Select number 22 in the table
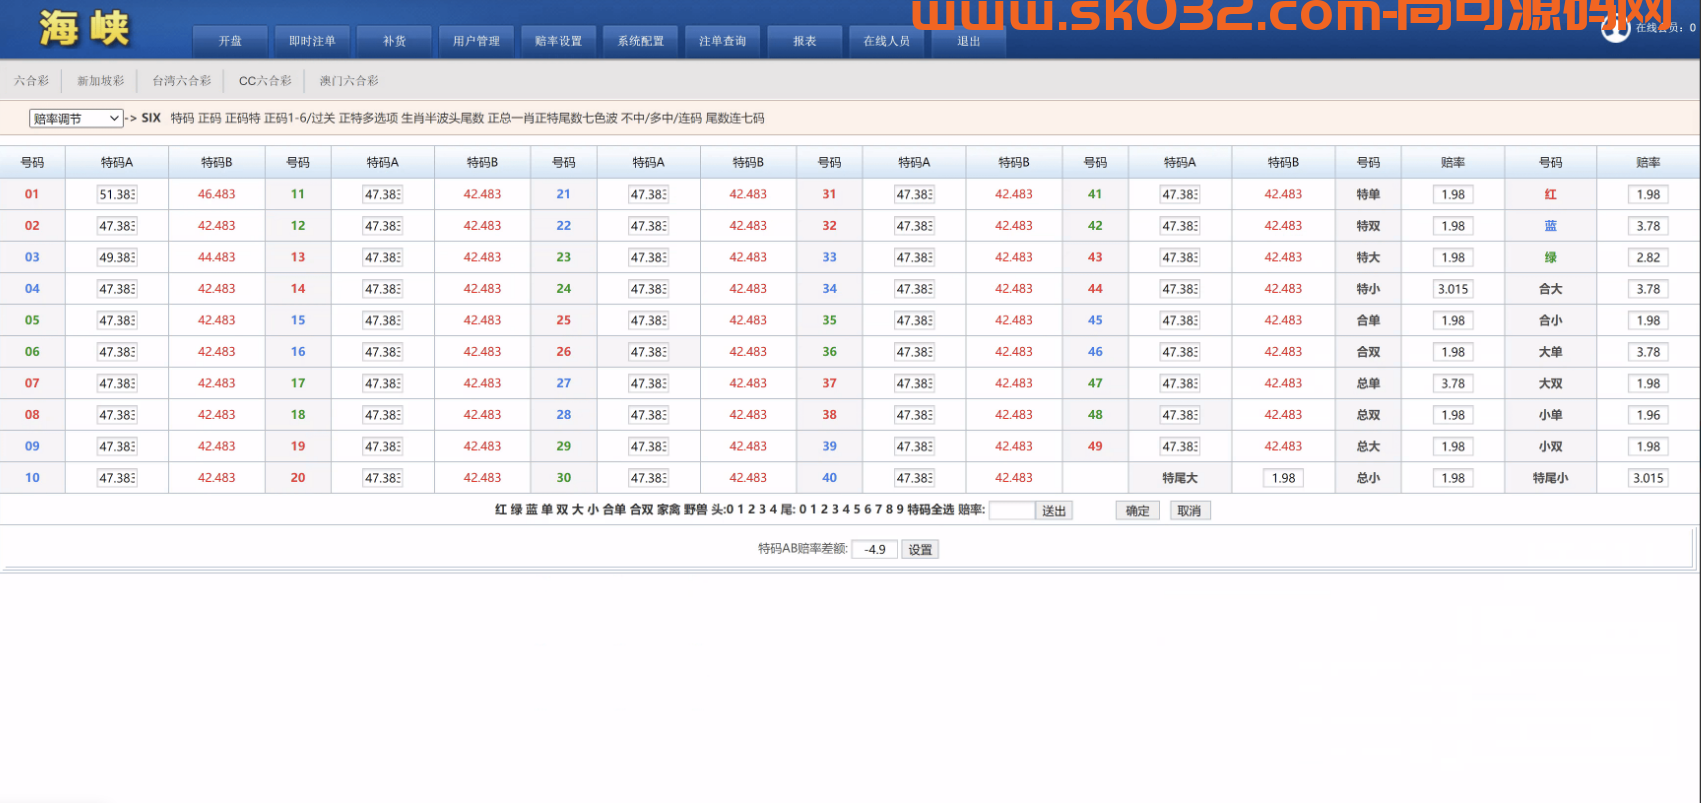 point(564,226)
